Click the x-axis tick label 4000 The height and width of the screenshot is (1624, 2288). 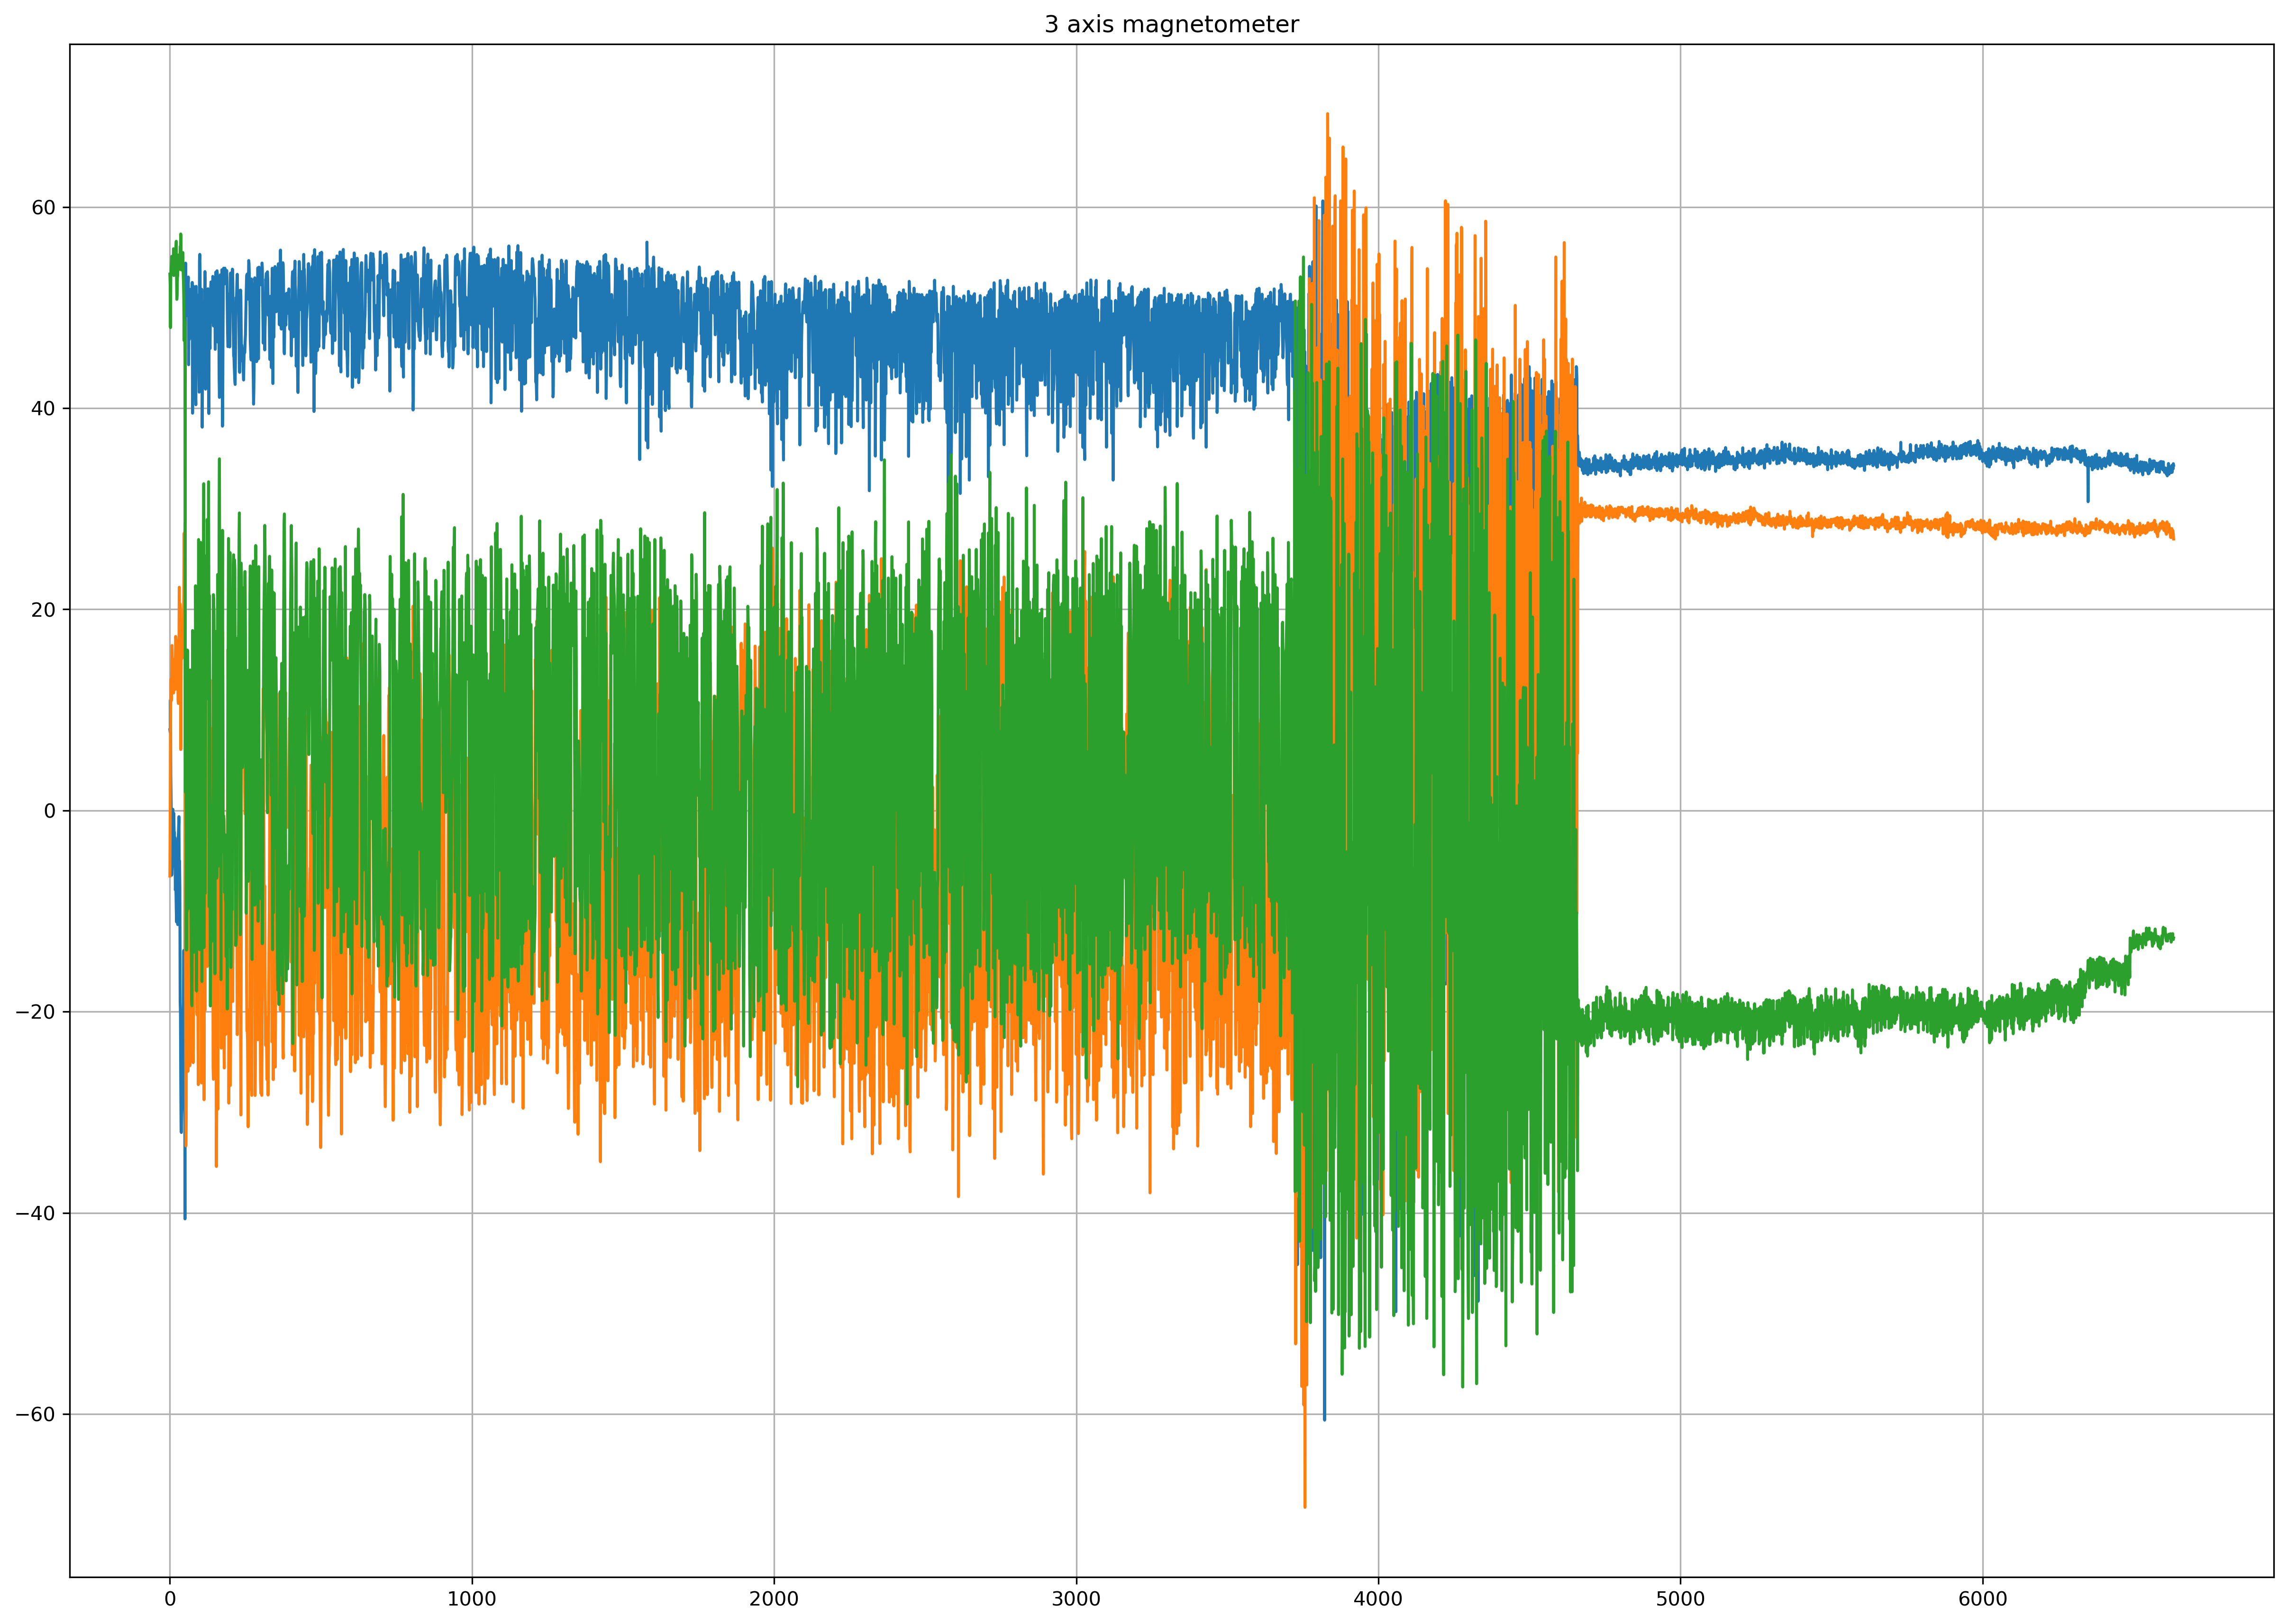pos(1378,1599)
